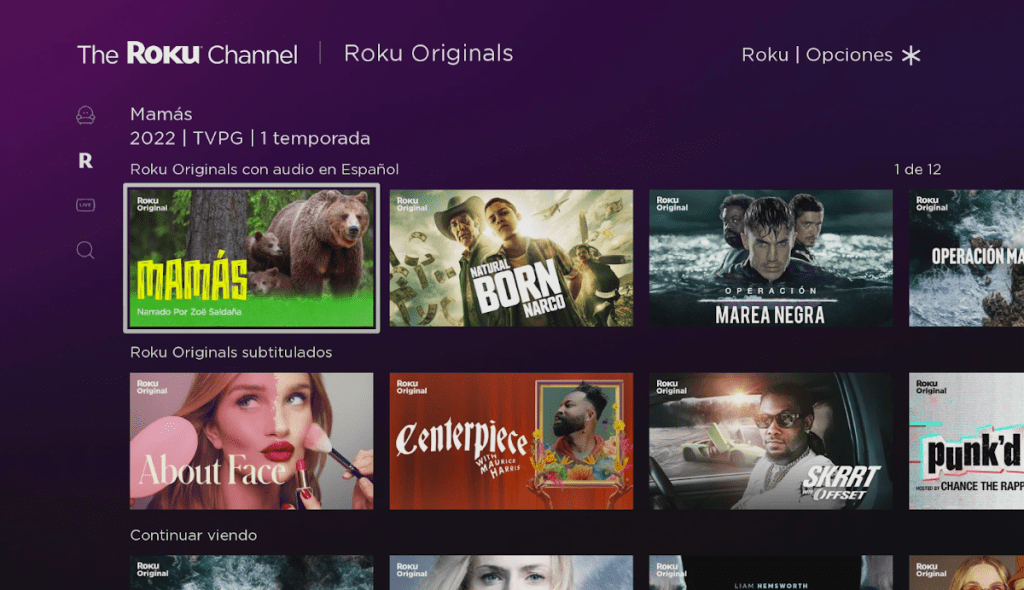Image resolution: width=1024 pixels, height=590 pixels.
Task: Open the Live TV sidebar icon
Action: click(86, 205)
